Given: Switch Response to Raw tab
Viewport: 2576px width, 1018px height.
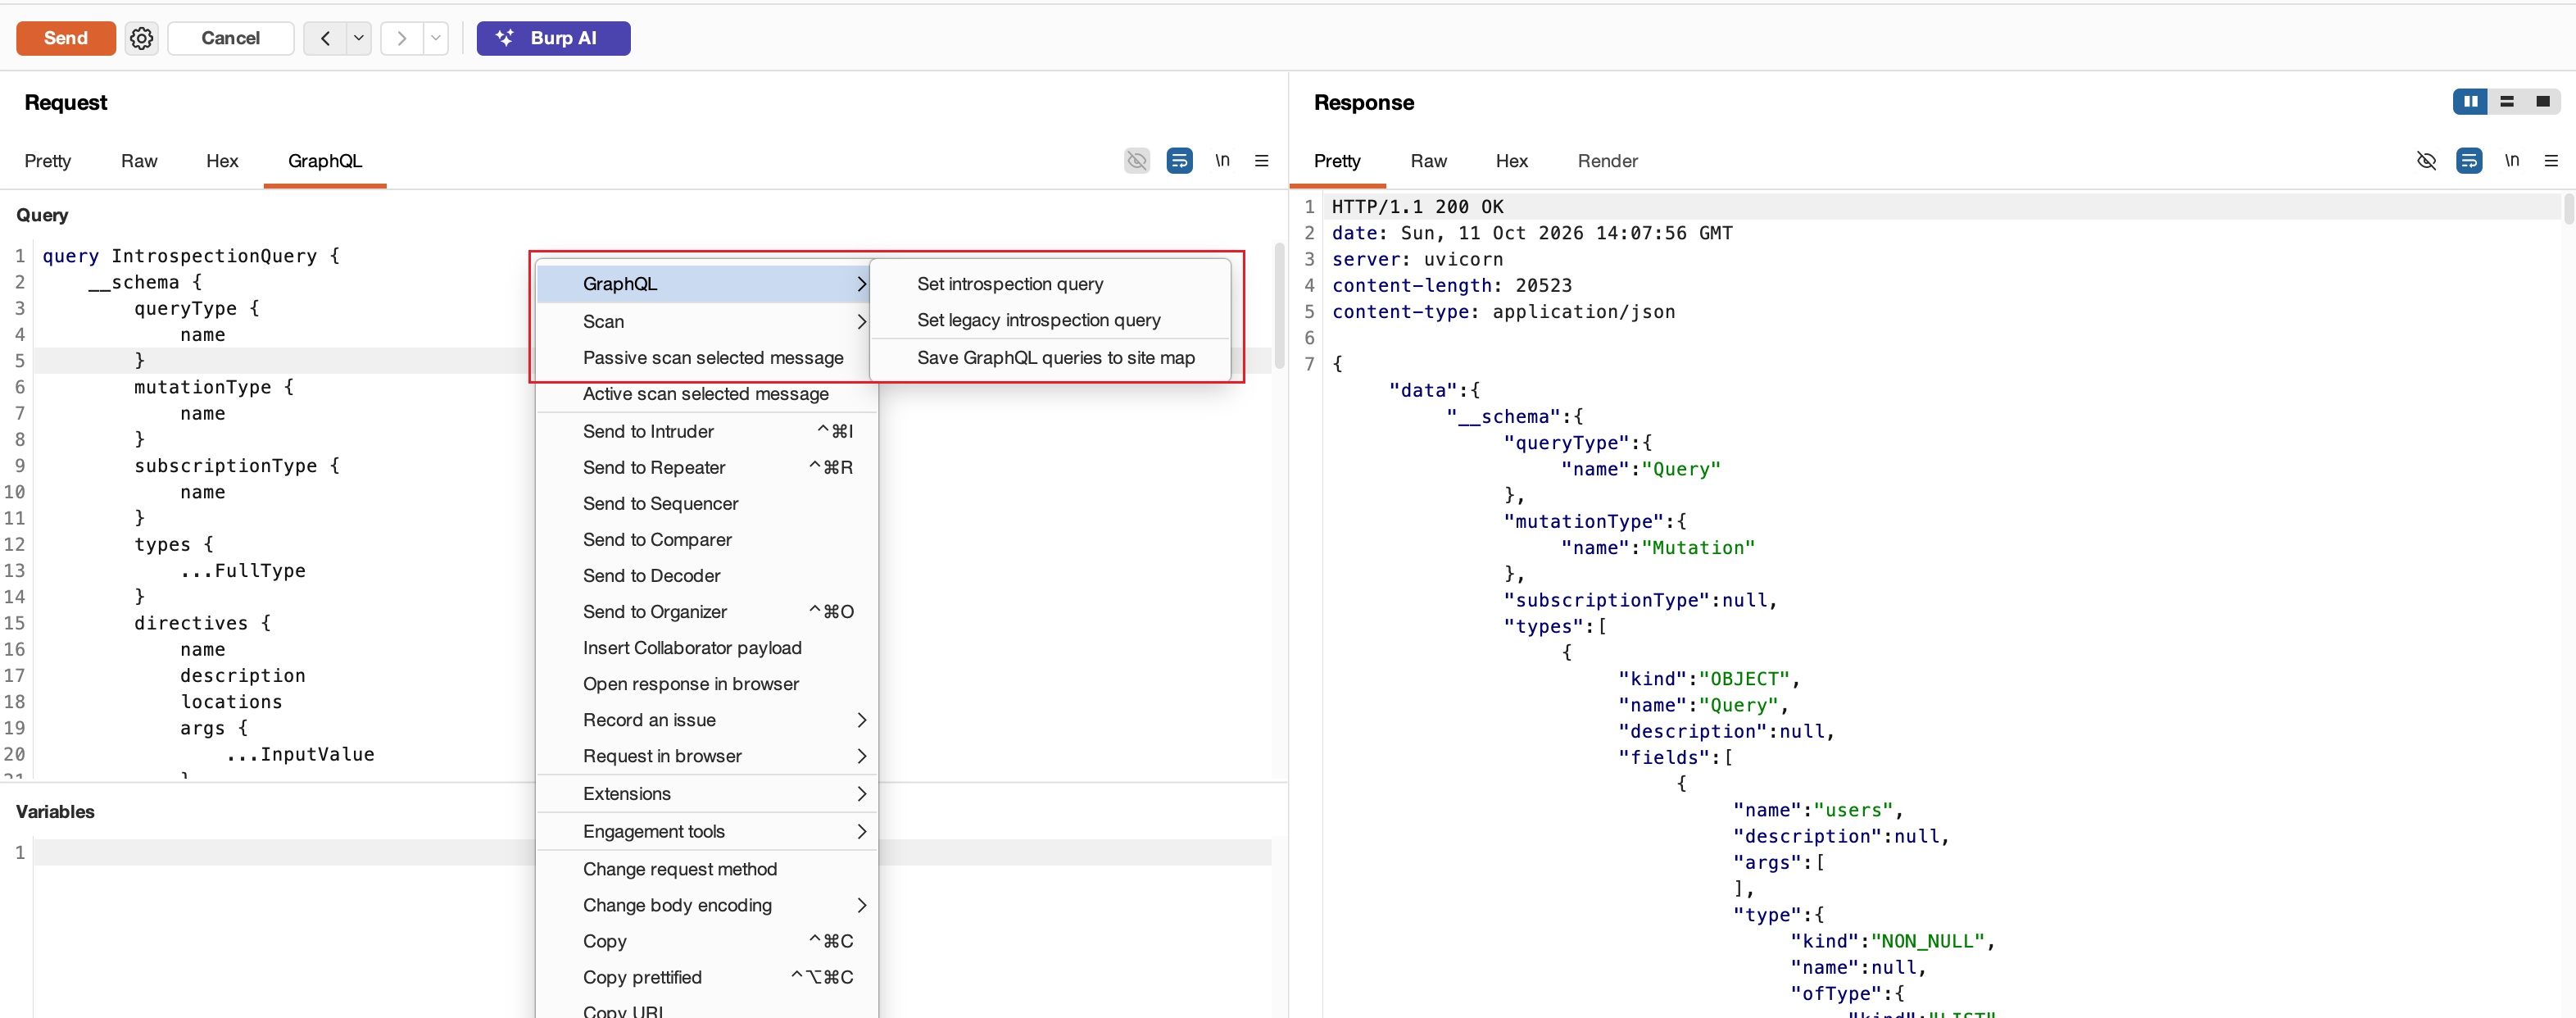Looking at the screenshot, I should click(x=1428, y=161).
